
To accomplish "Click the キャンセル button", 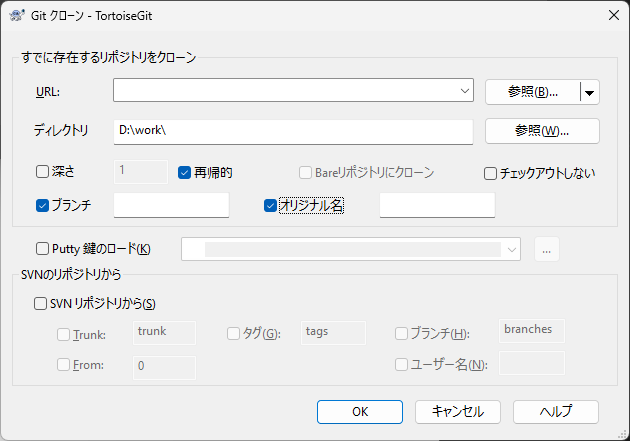I will coord(457,411).
